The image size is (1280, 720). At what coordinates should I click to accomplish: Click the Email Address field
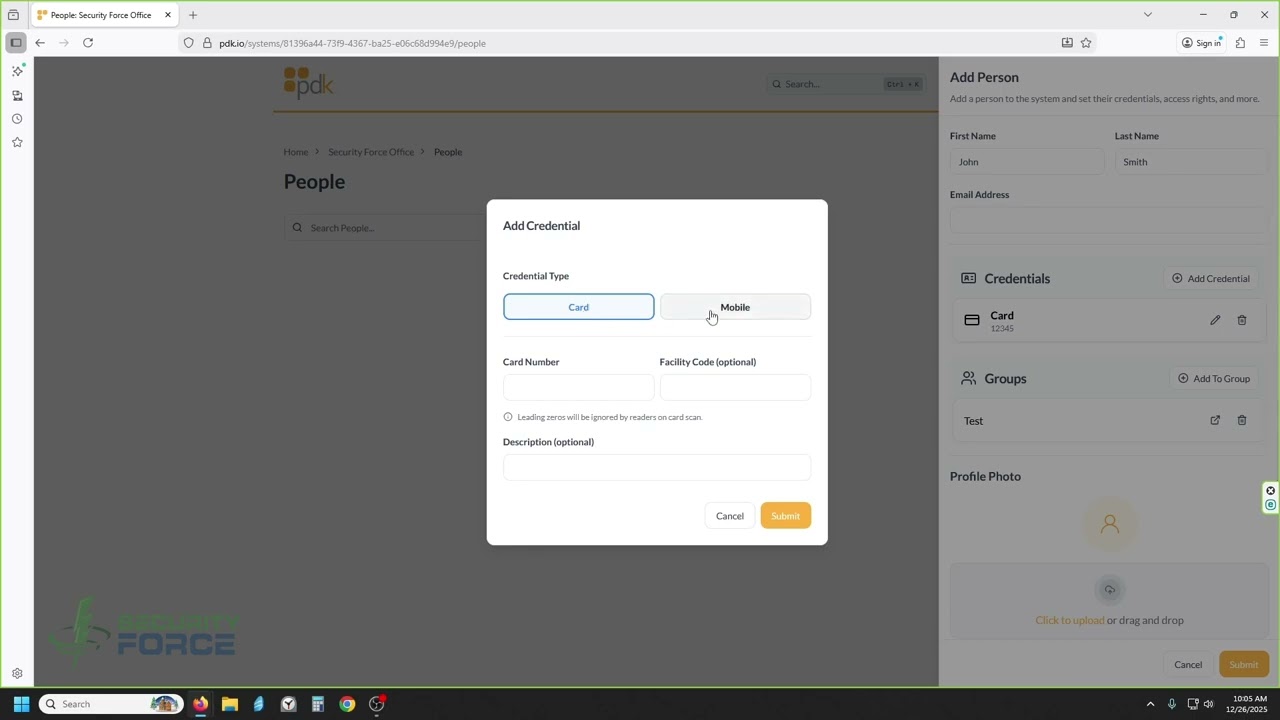pyautogui.click(x=1109, y=221)
